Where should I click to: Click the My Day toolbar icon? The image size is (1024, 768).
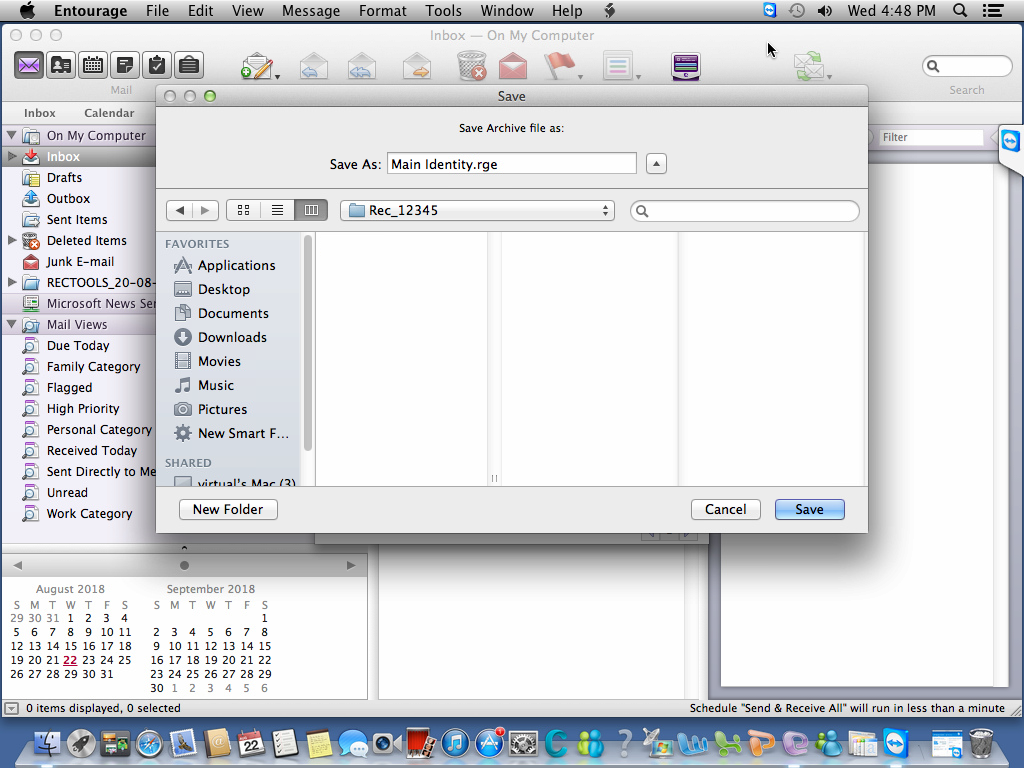686,66
